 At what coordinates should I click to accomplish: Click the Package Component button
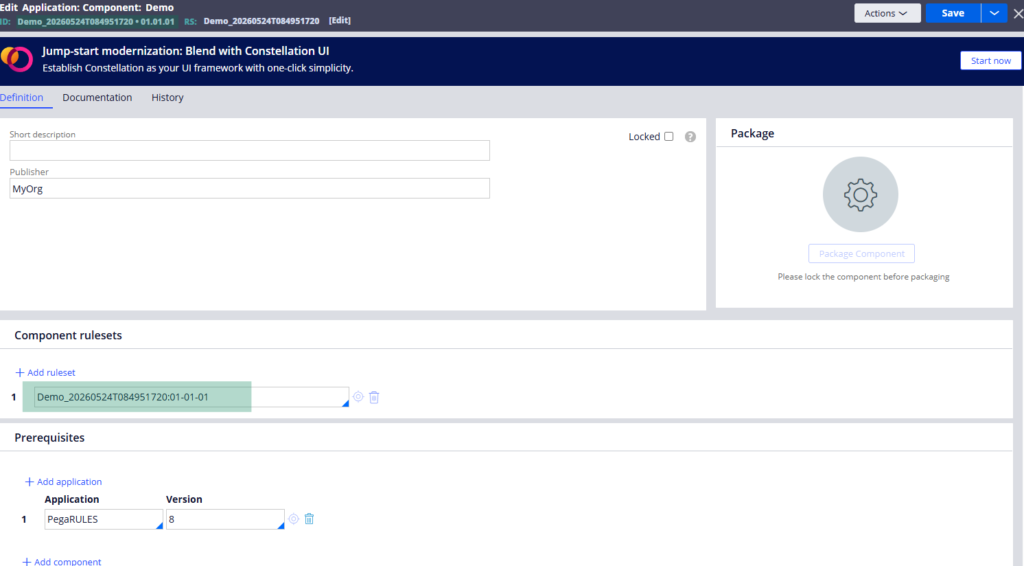(861, 253)
